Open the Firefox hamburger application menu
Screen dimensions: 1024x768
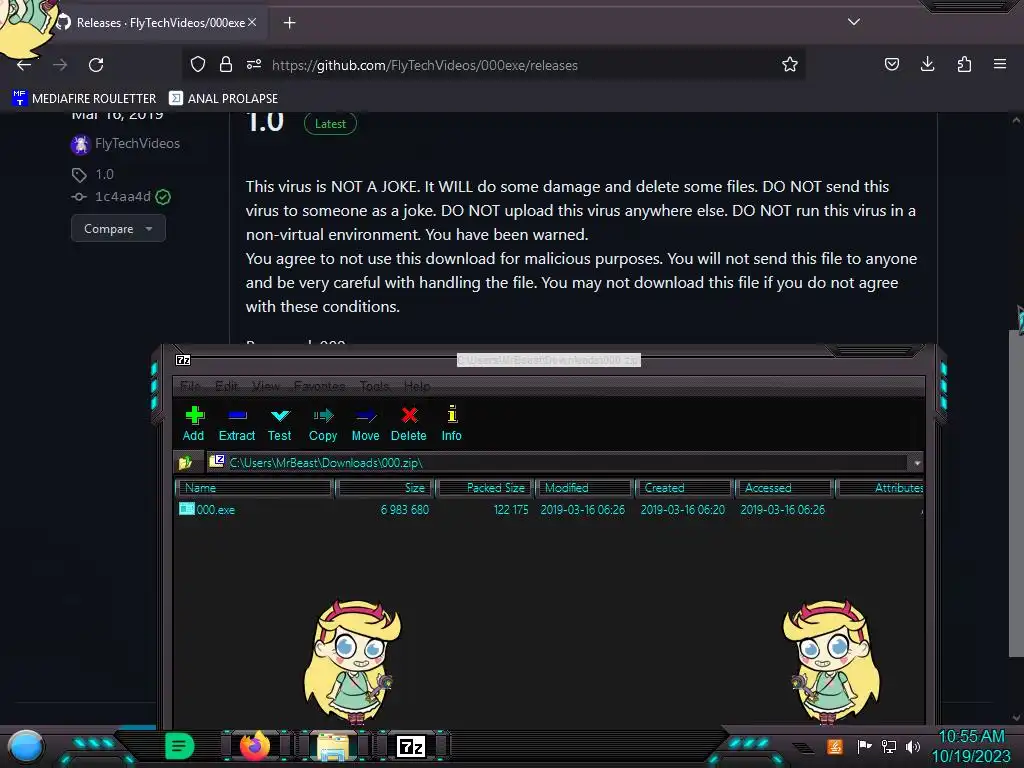pyautogui.click(x=1000, y=64)
